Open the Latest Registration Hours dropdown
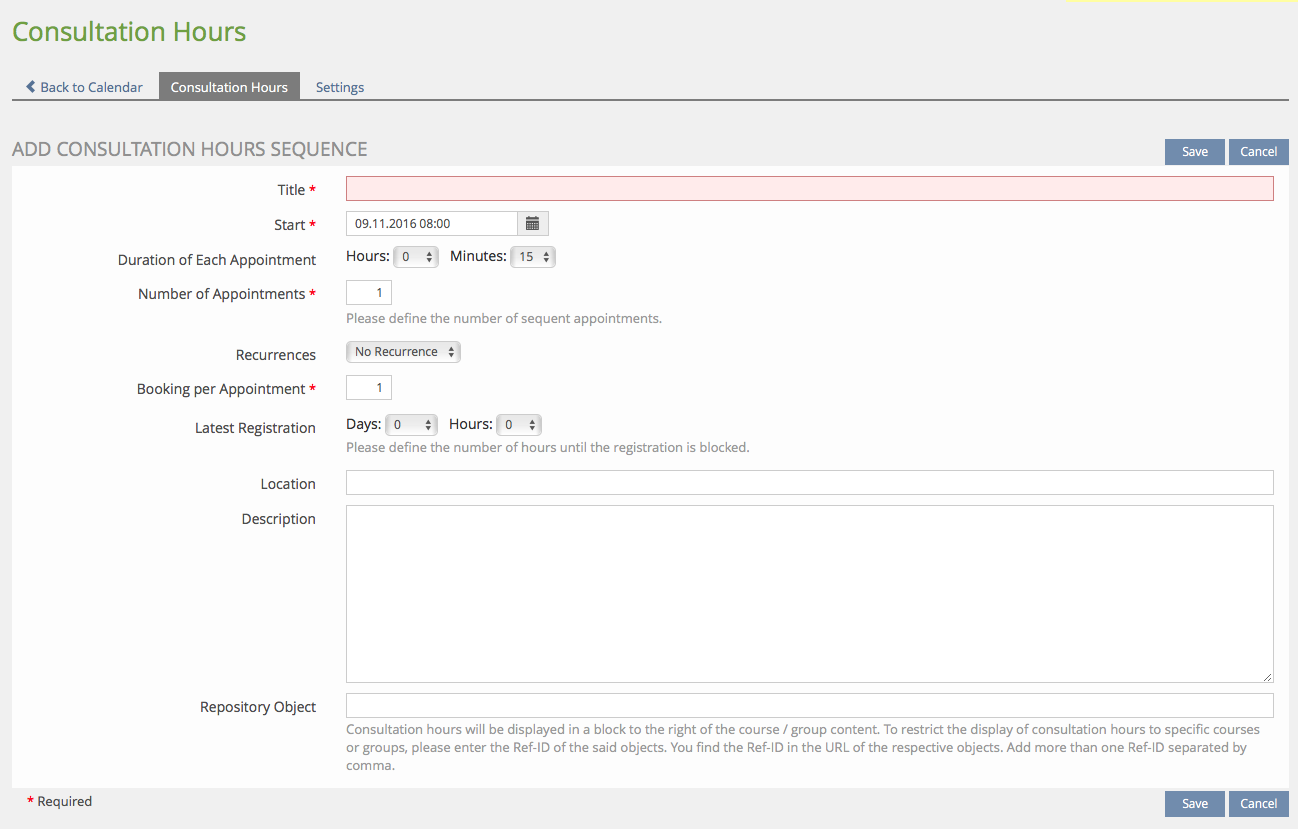Viewport: 1298px width, 829px height. (x=519, y=425)
